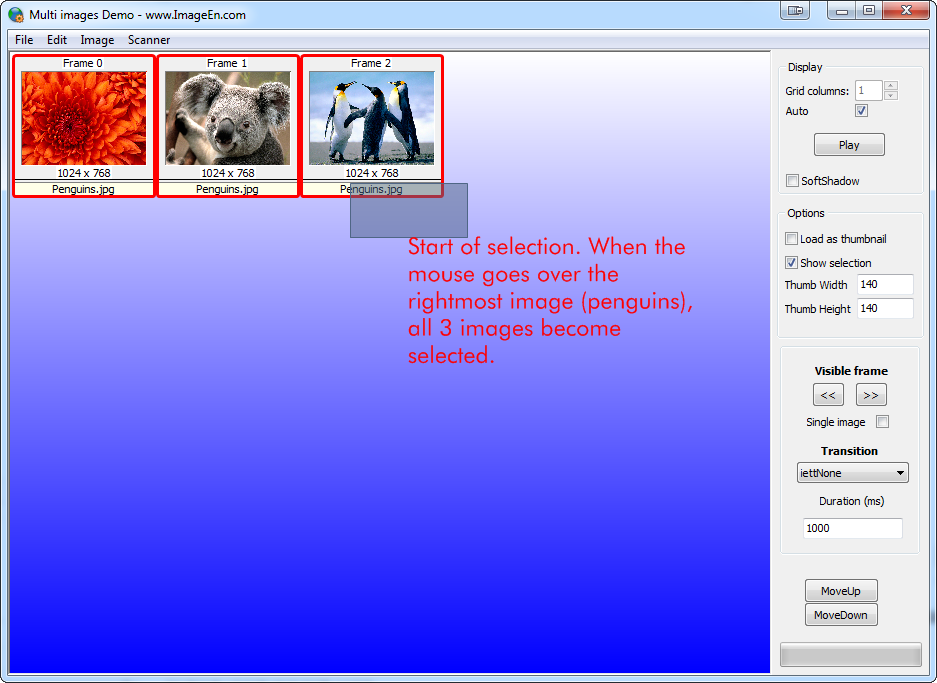Screen dimensions: 937x683
Task: Click the Frame 2 caption text
Action: point(371,63)
